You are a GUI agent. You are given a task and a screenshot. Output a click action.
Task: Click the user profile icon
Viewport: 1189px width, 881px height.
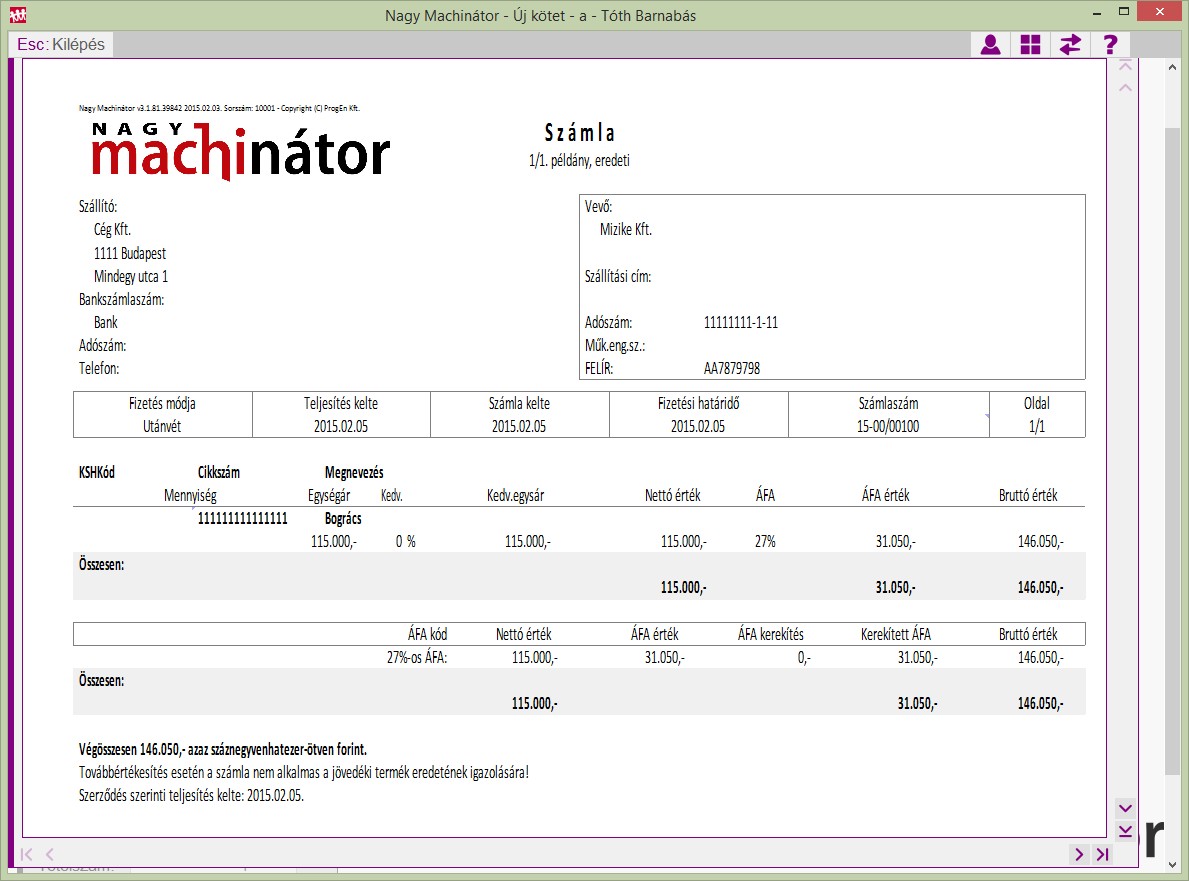click(990, 45)
